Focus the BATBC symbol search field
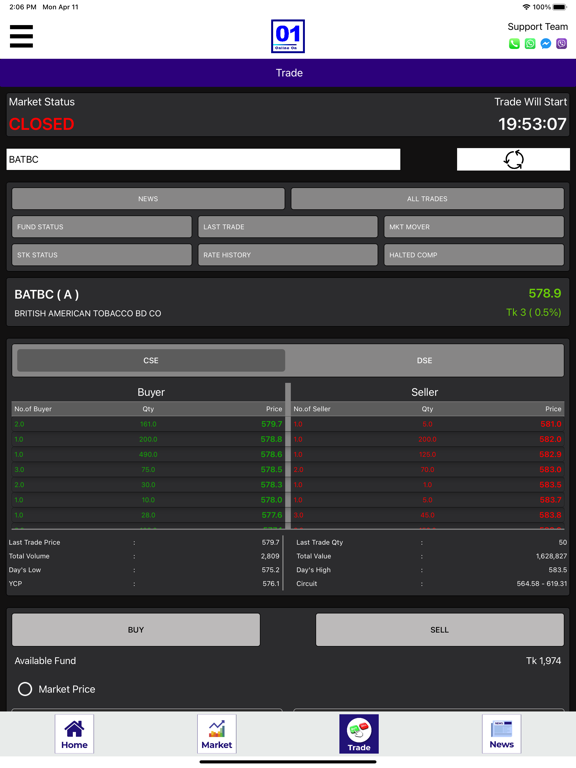The height and width of the screenshot is (768, 576). pos(203,160)
